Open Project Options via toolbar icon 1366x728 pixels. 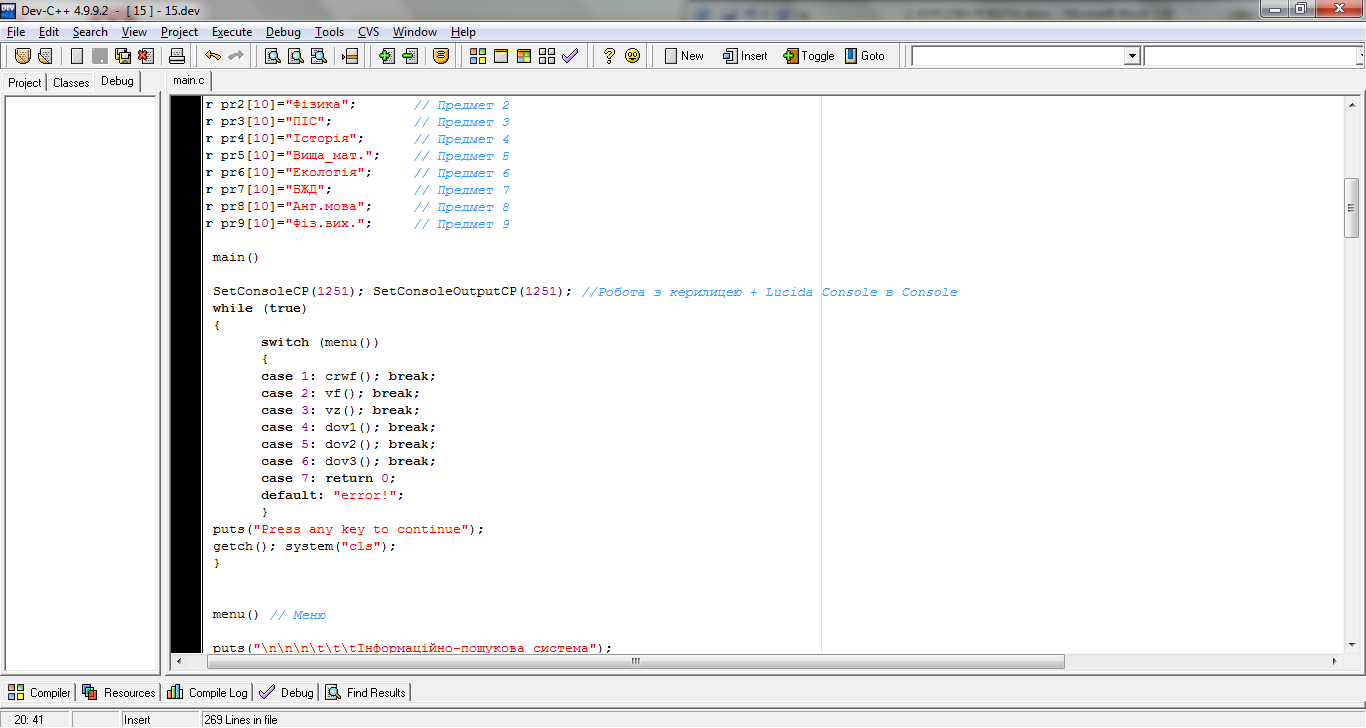pyautogui.click(x=441, y=56)
